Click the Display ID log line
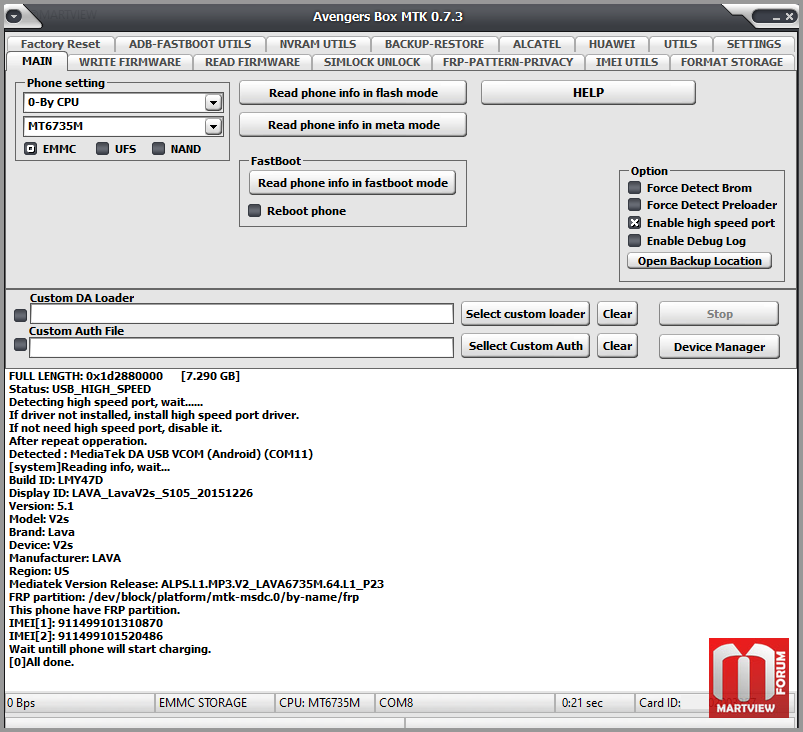Screen dimensions: 803x732 click(131, 493)
